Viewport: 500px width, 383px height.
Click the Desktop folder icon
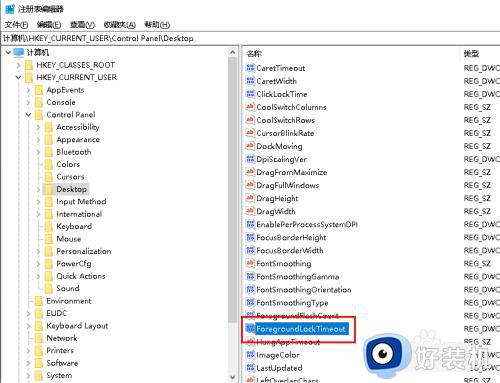pos(49,189)
